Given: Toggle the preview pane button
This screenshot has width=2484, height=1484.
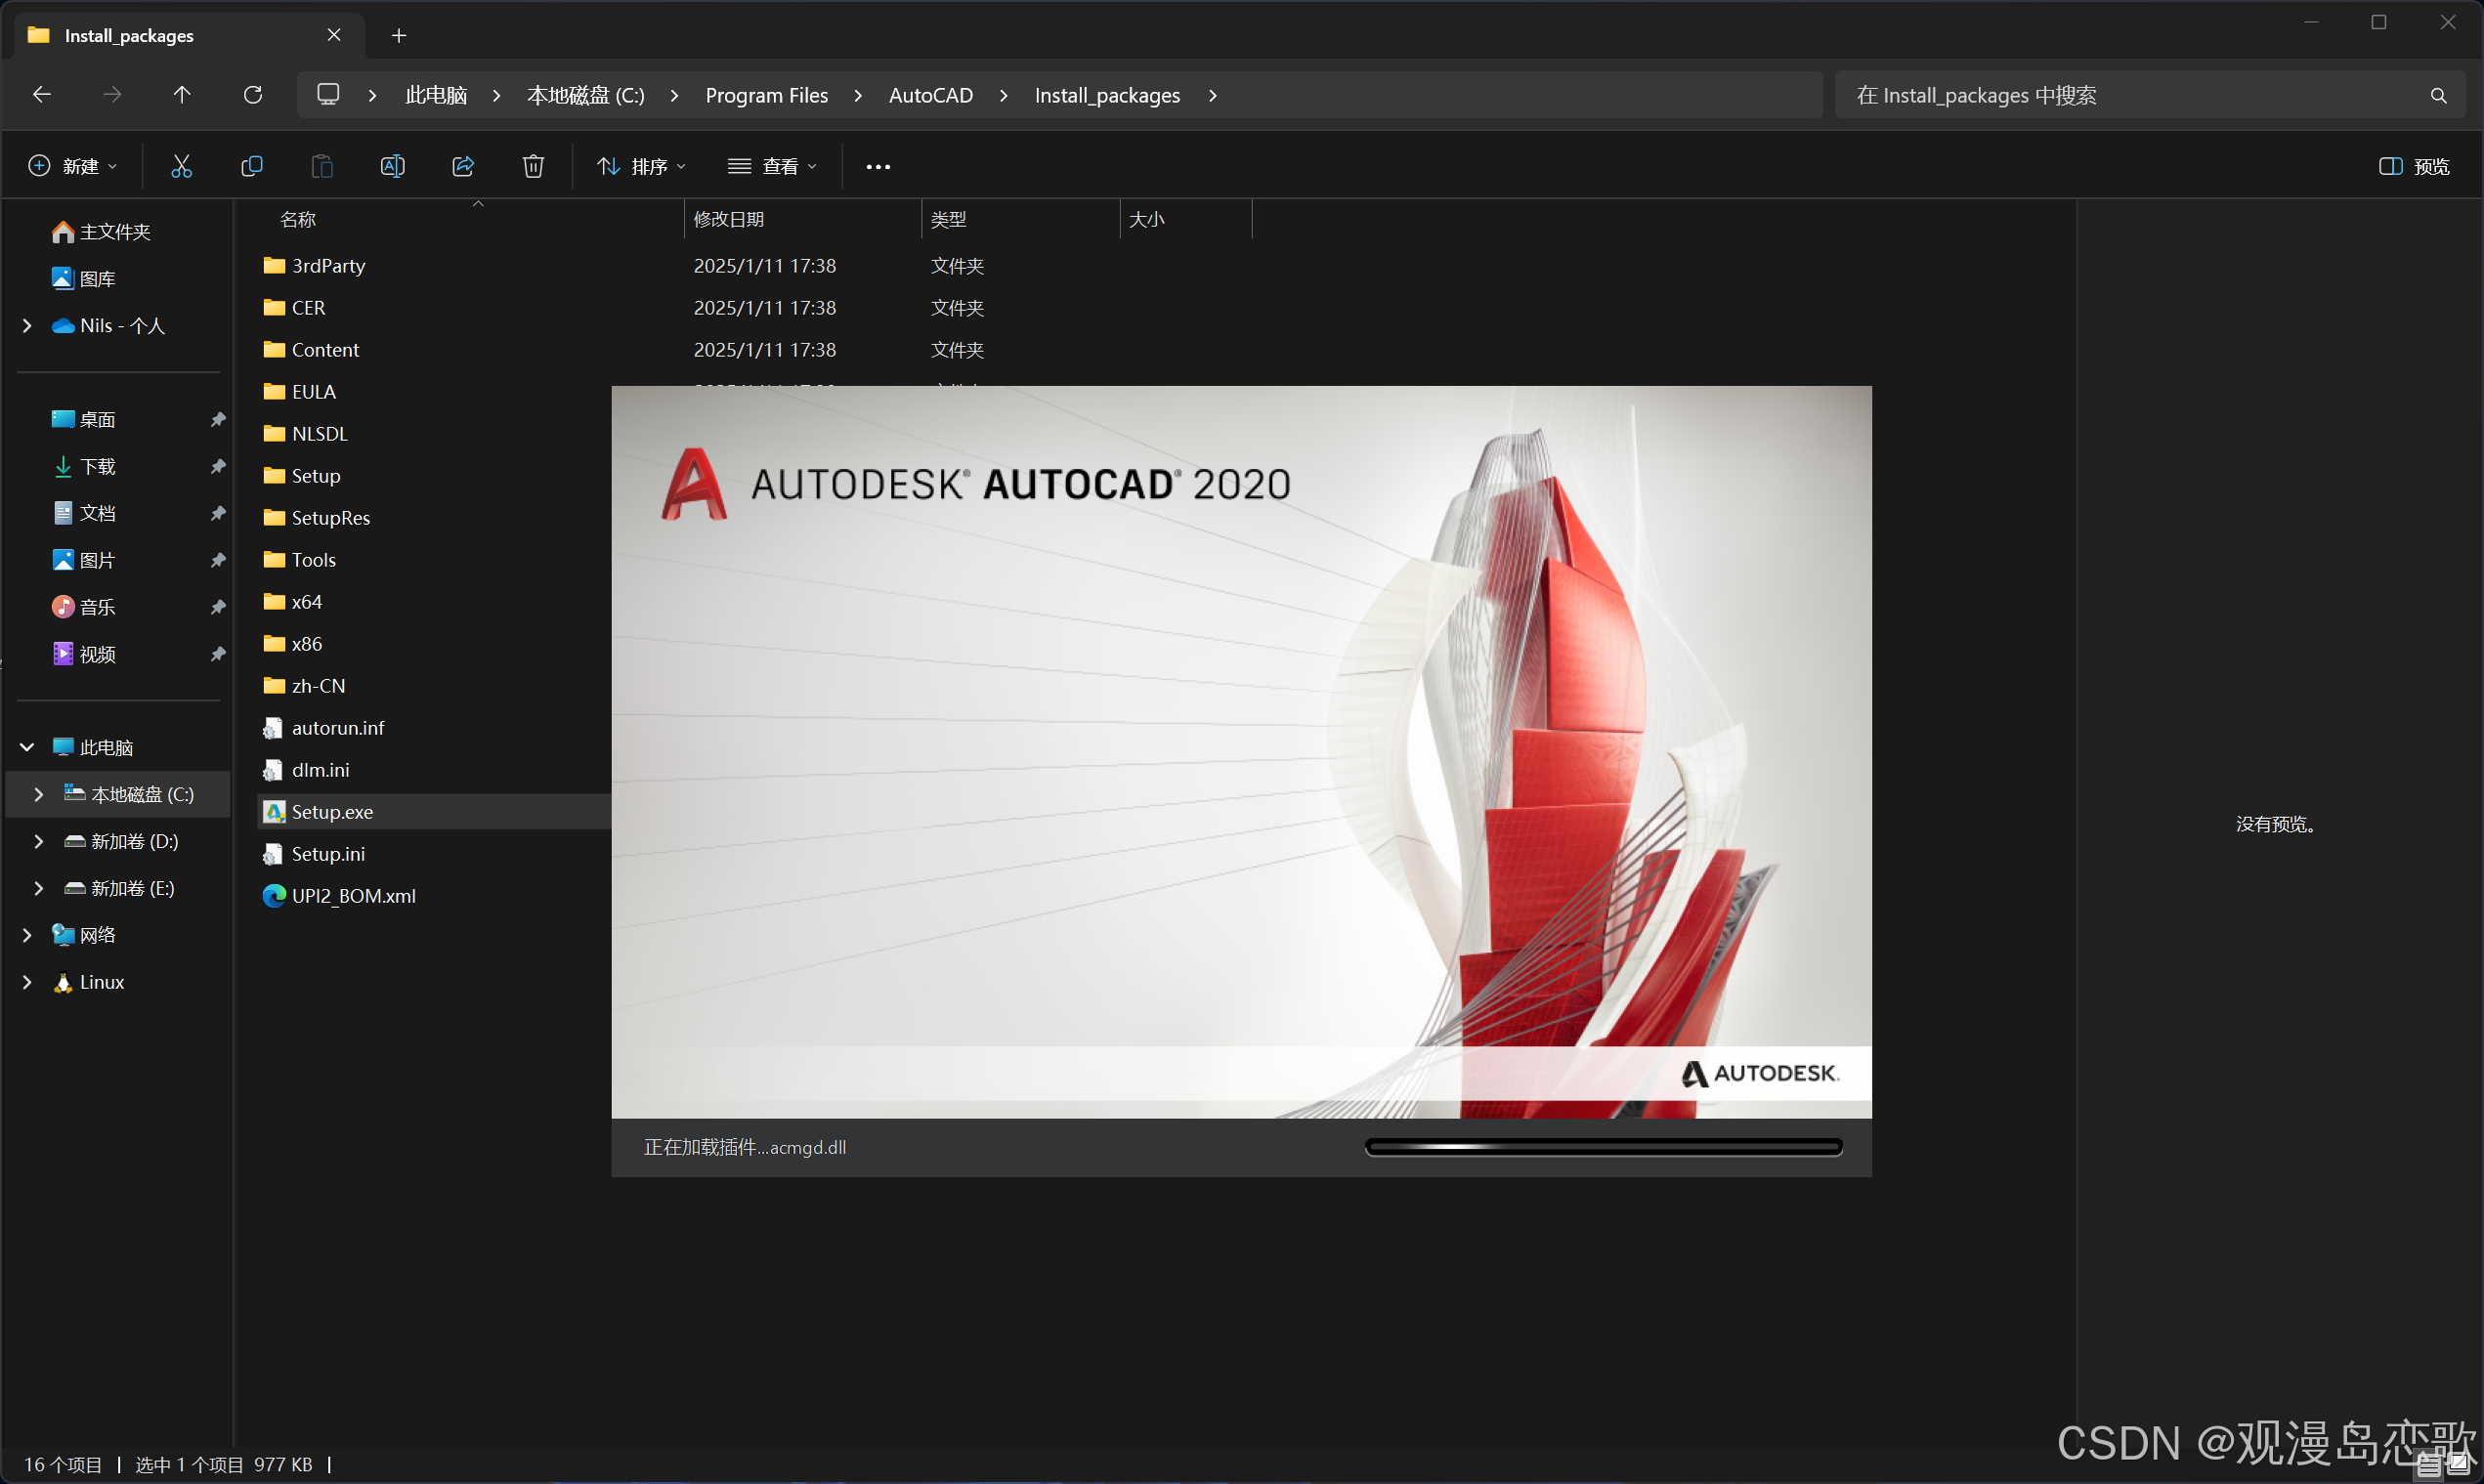Looking at the screenshot, I should point(2413,166).
